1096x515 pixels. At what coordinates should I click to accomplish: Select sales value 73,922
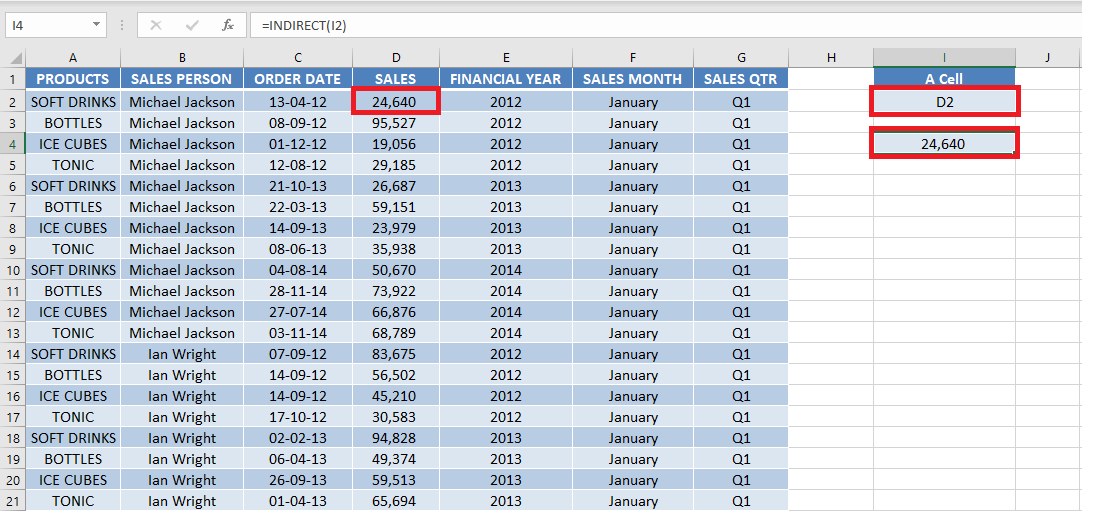[x=396, y=291]
